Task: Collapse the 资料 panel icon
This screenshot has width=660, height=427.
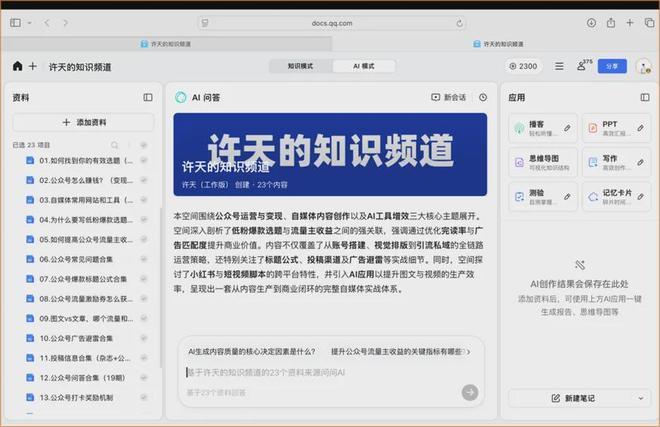Action: [148, 97]
